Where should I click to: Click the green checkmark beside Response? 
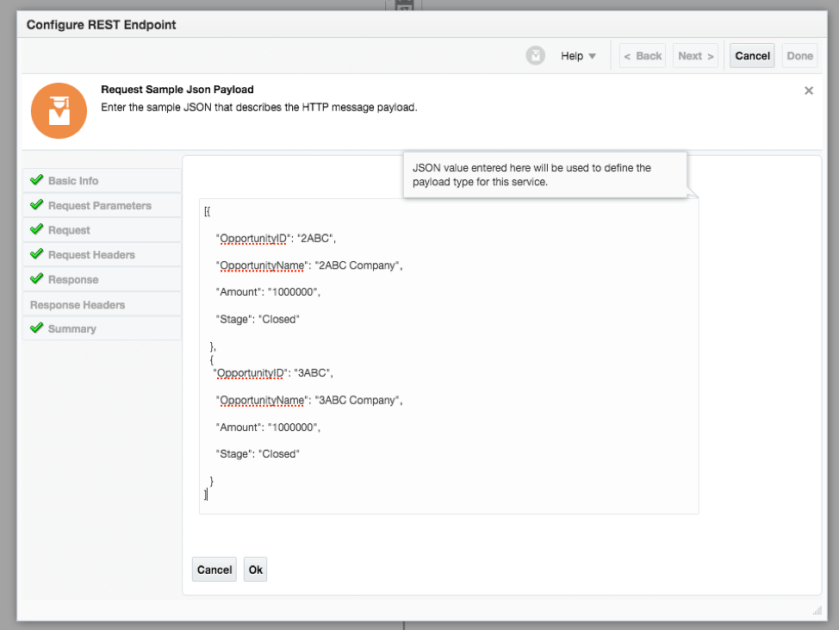(37, 279)
